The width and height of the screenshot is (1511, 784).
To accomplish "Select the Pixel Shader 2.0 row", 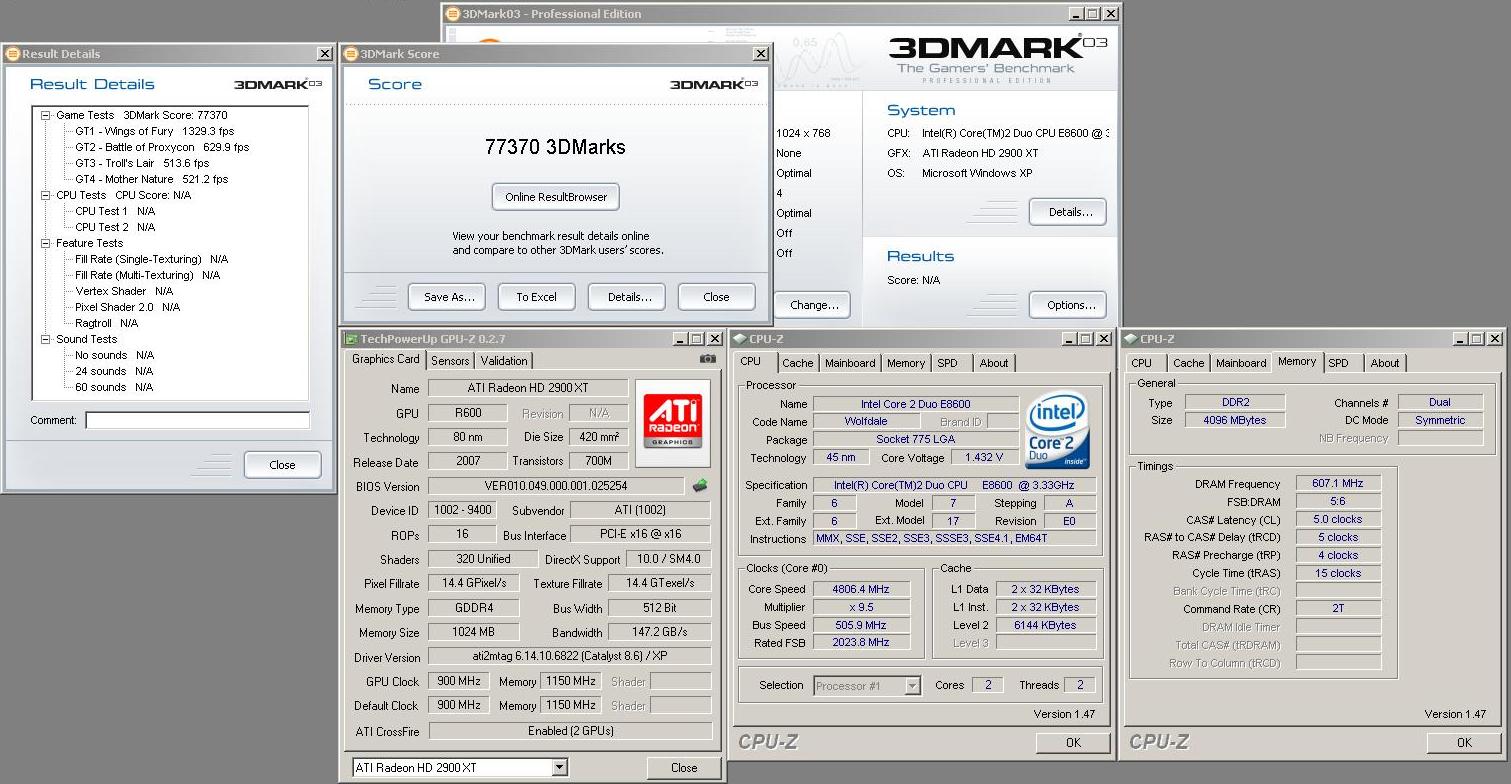I will 127,307.
